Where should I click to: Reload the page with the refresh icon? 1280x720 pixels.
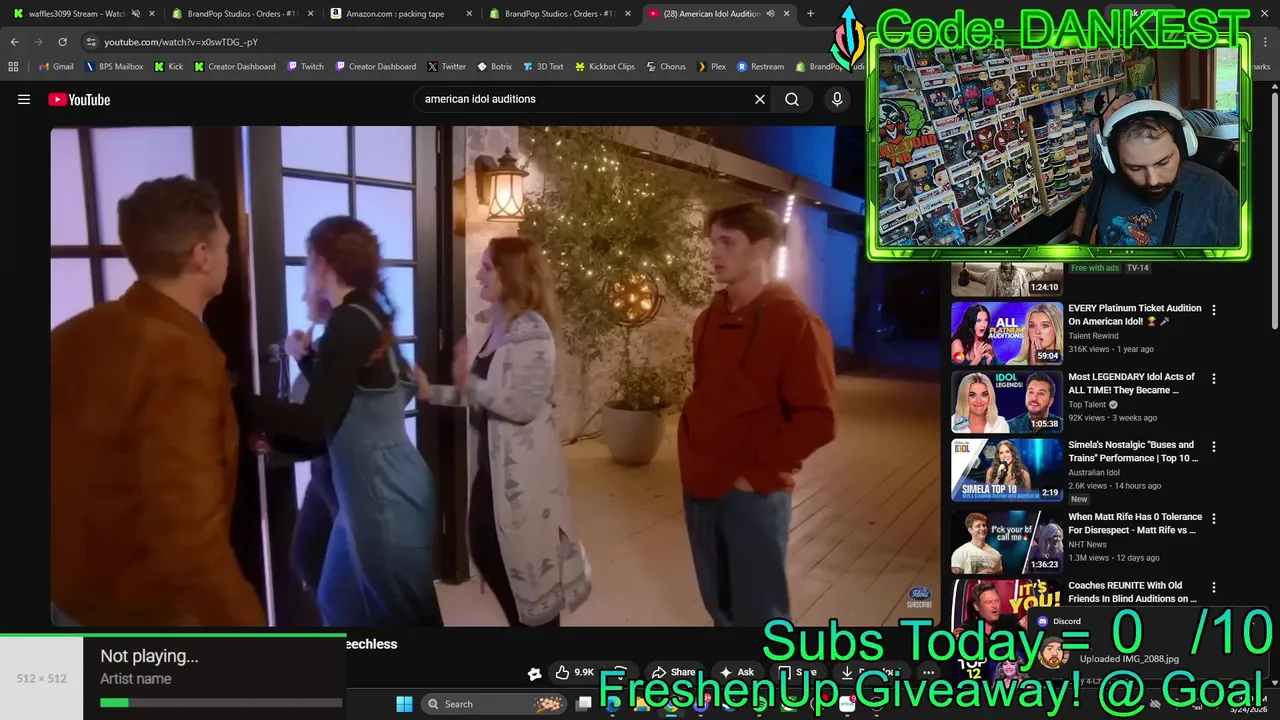[x=62, y=42]
